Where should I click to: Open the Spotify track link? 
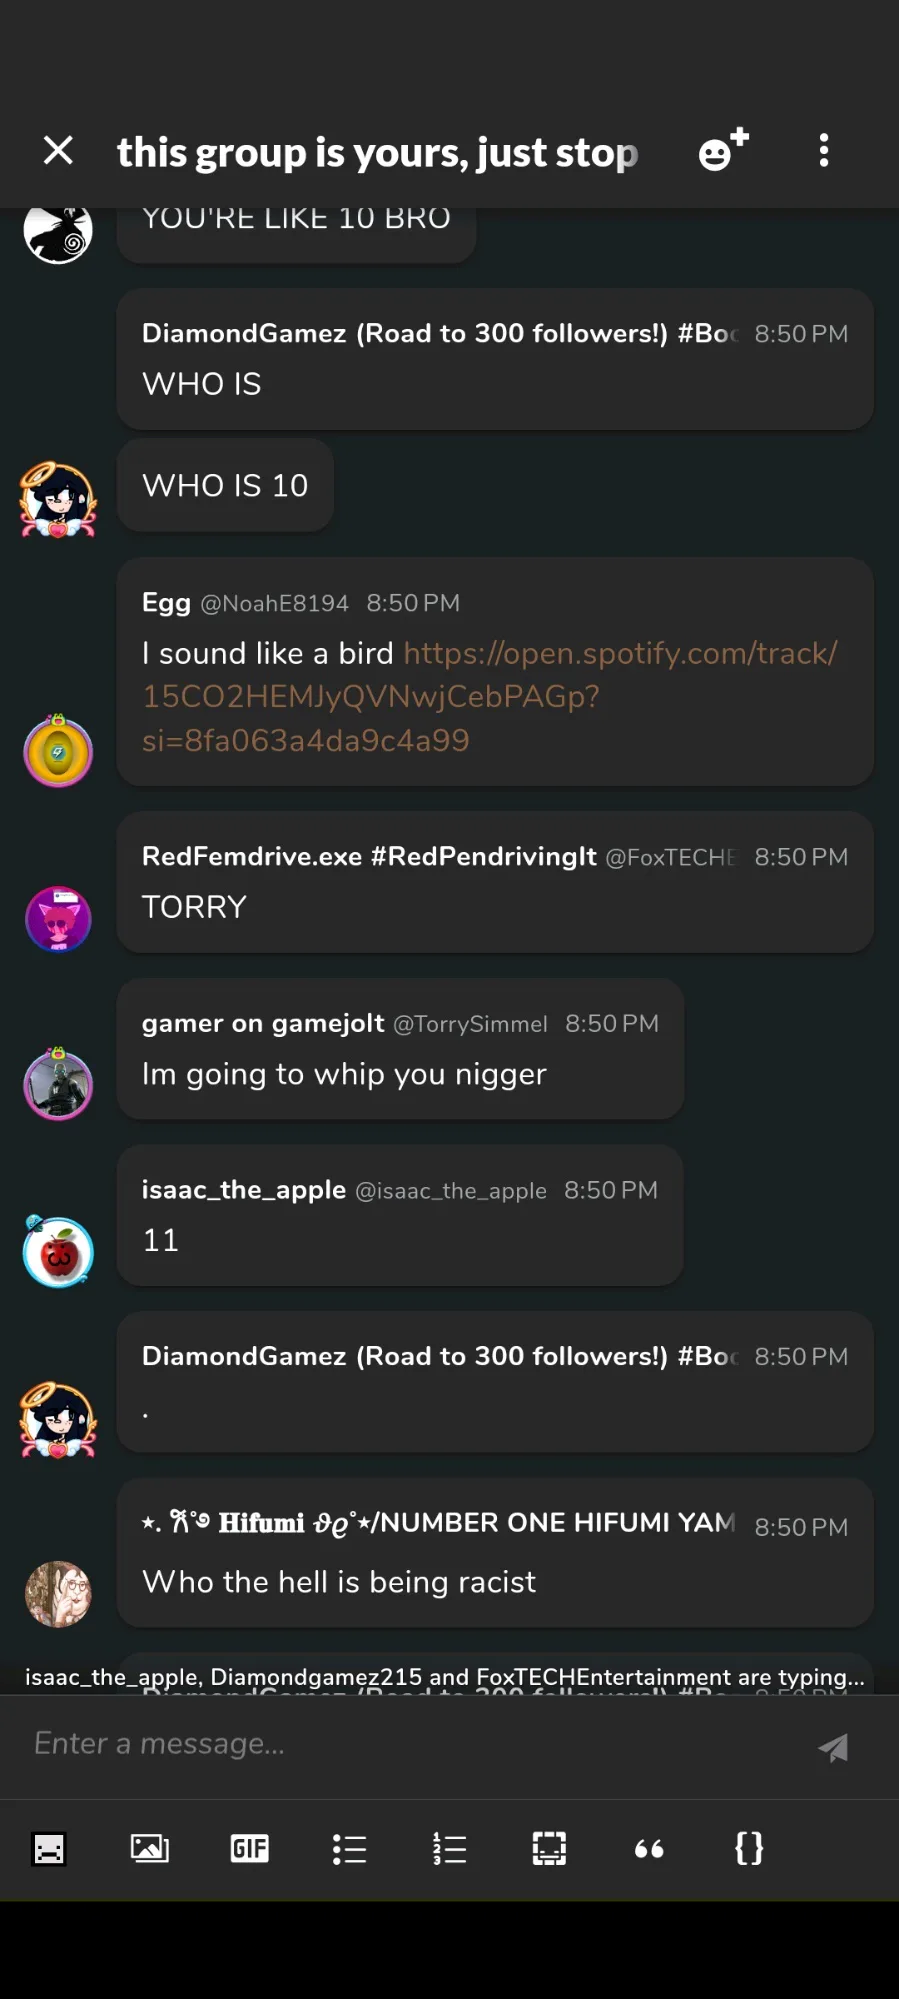(490, 696)
